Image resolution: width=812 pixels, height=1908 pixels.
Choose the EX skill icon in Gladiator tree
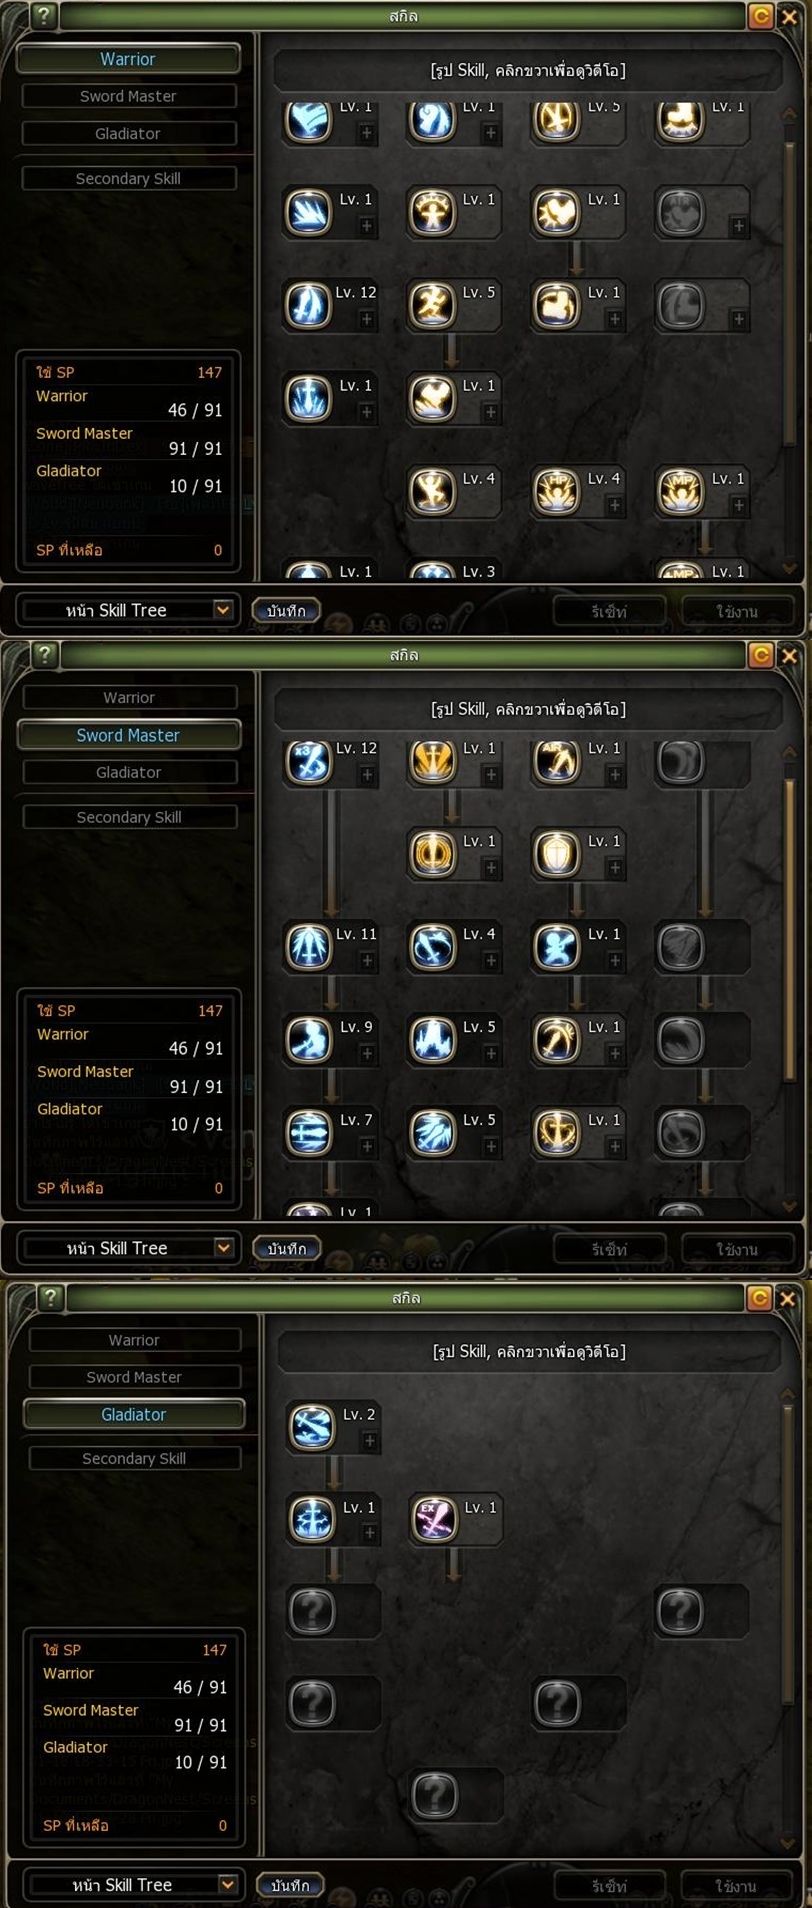pyautogui.click(x=435, y=1520)
